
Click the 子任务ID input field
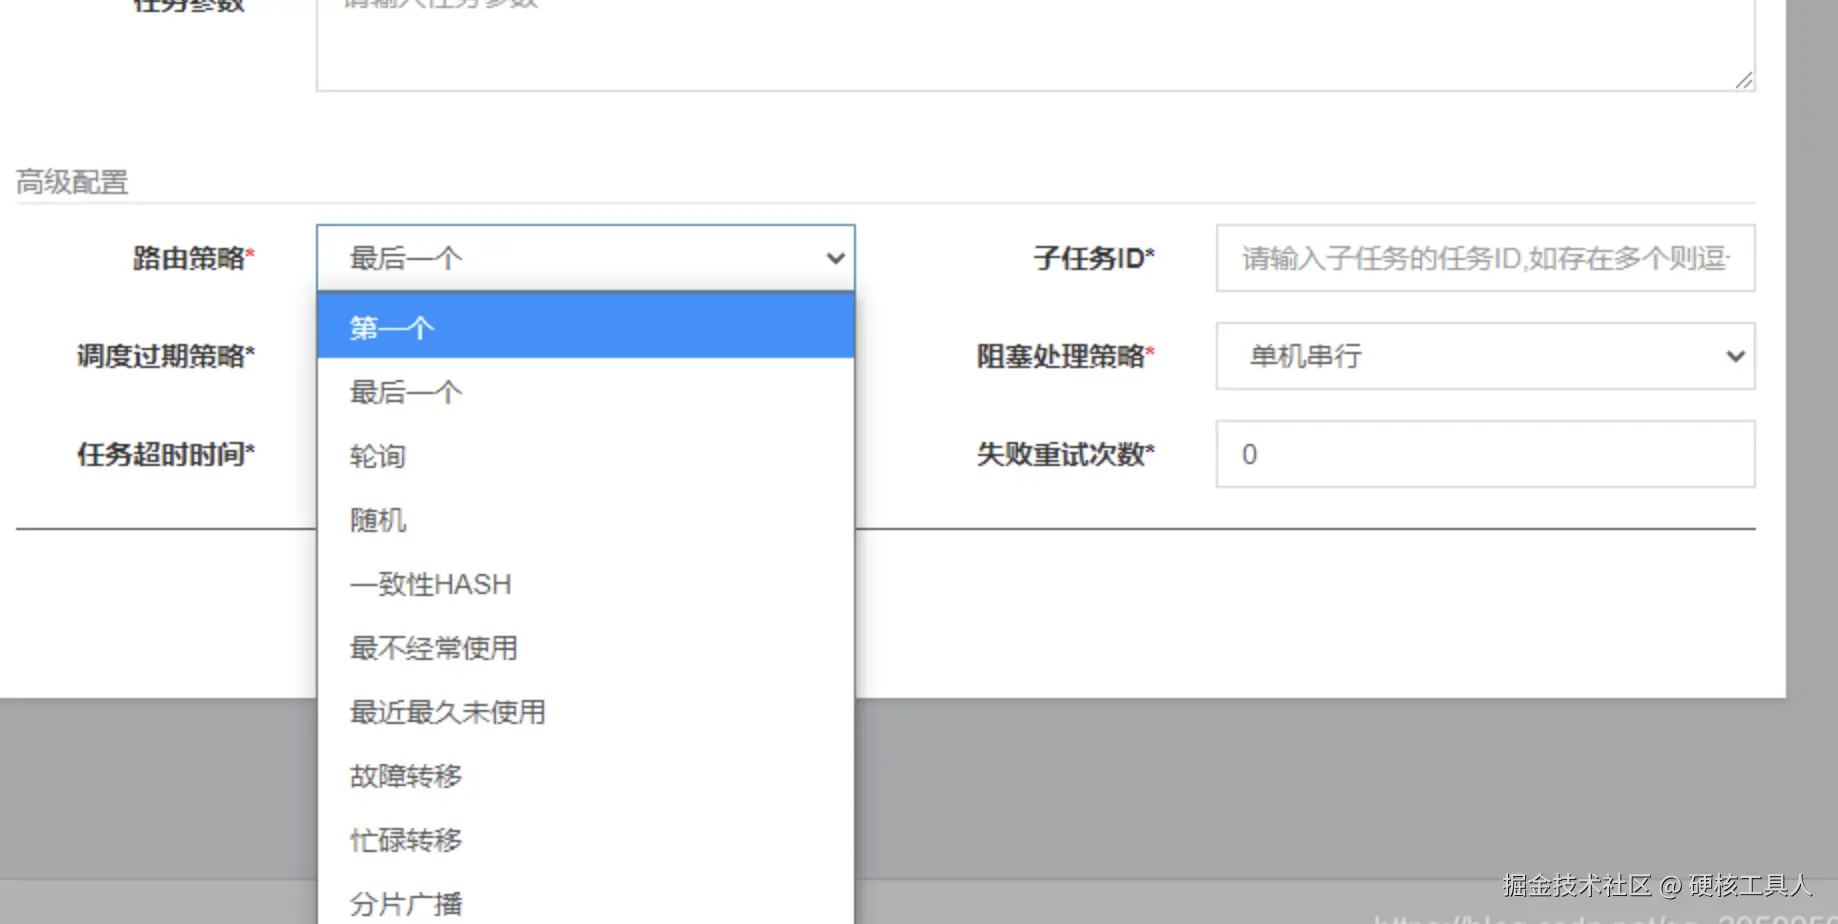(x=1484, y=258)
